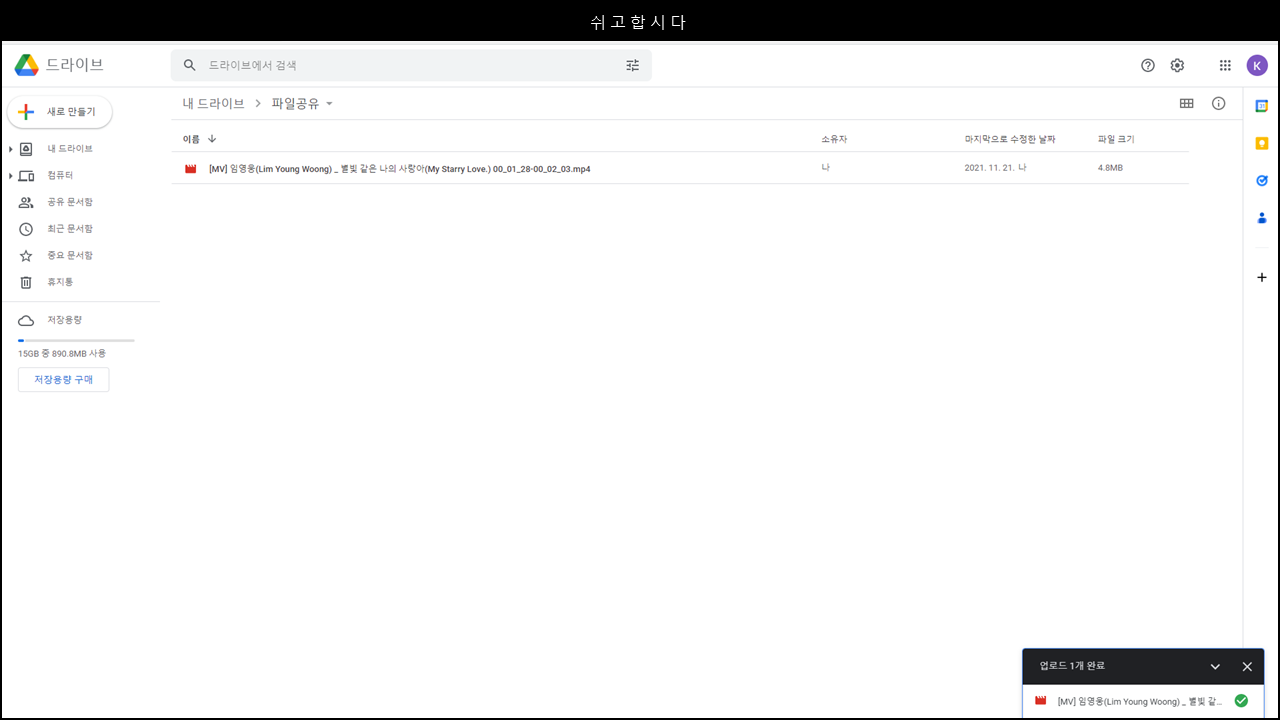Get add-ons plus icon in side panel
This screenshot has height=720, width=1280.
(1262, 277)
